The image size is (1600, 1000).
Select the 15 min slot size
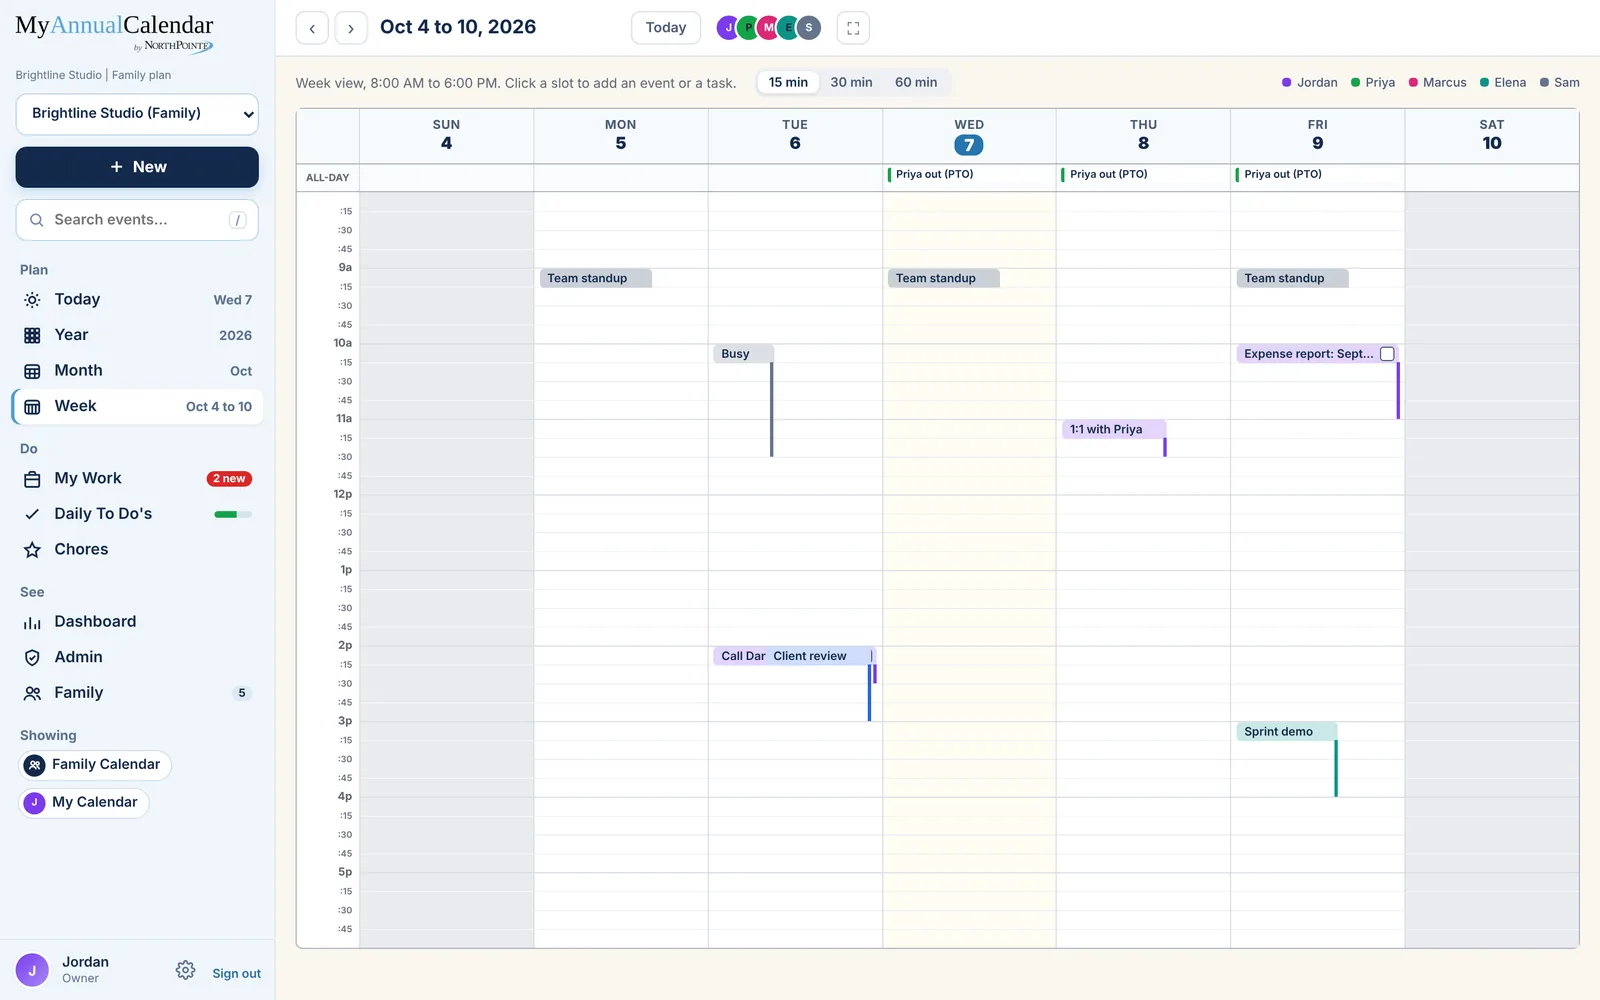click(788, 83)
